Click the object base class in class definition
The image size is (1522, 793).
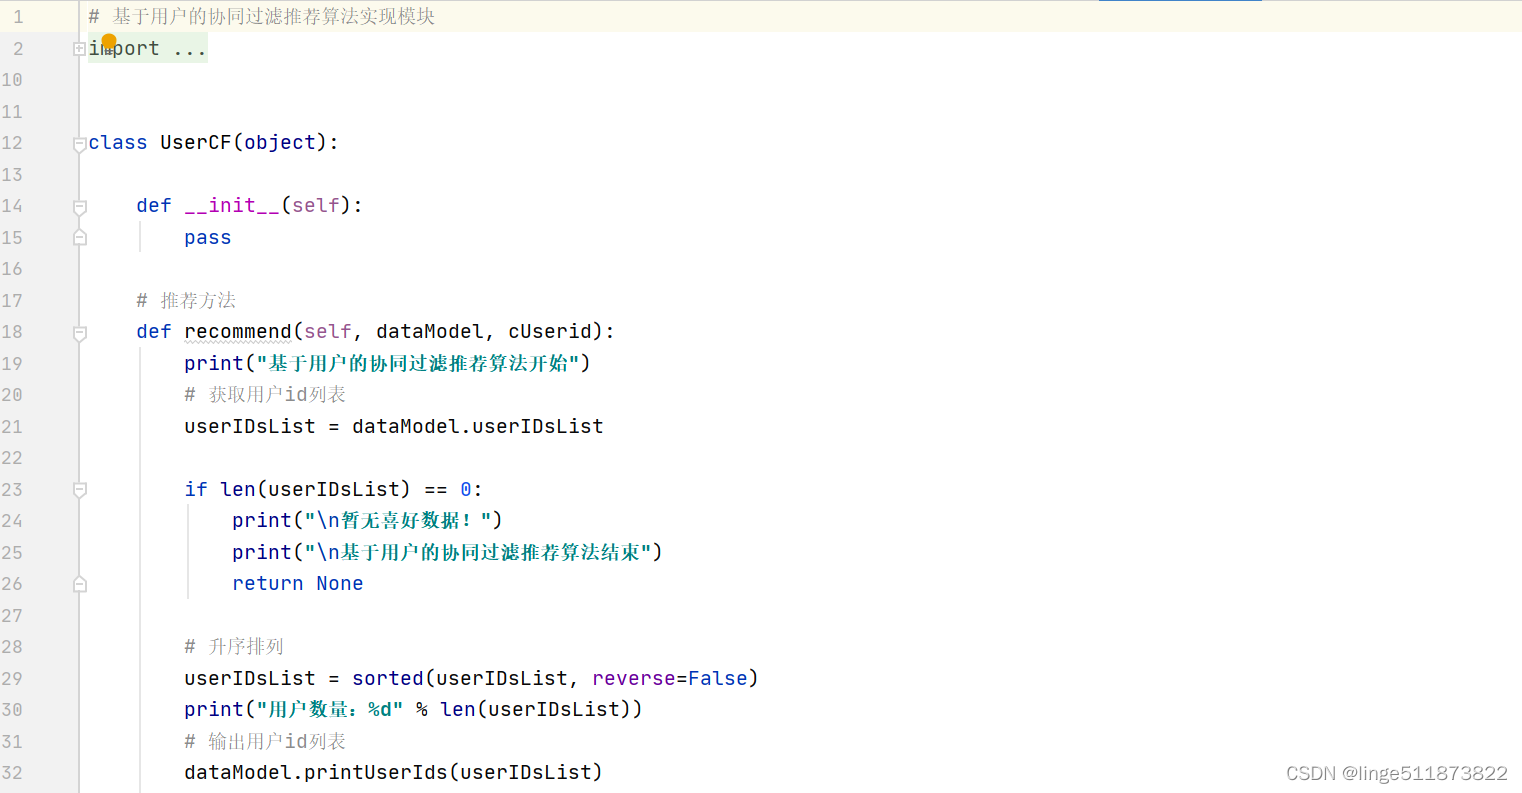click(x=280, y=143)
